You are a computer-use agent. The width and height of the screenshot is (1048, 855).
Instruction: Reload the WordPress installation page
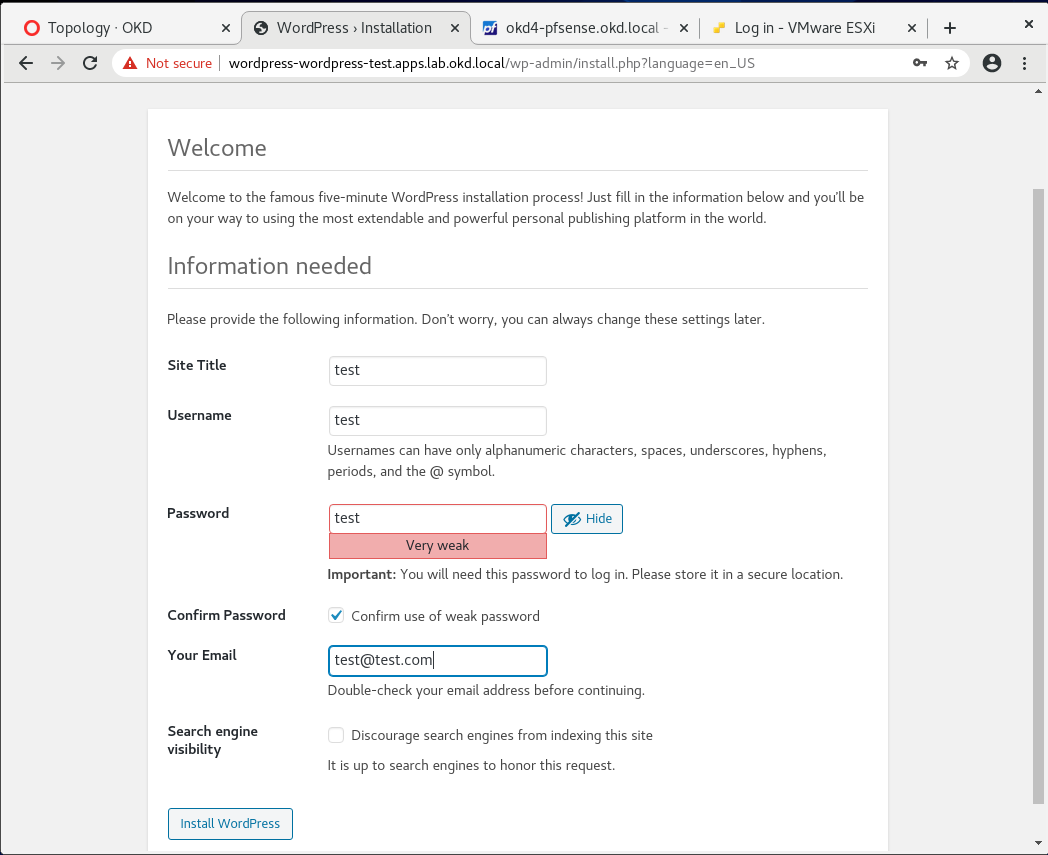[x=90, y=63]
